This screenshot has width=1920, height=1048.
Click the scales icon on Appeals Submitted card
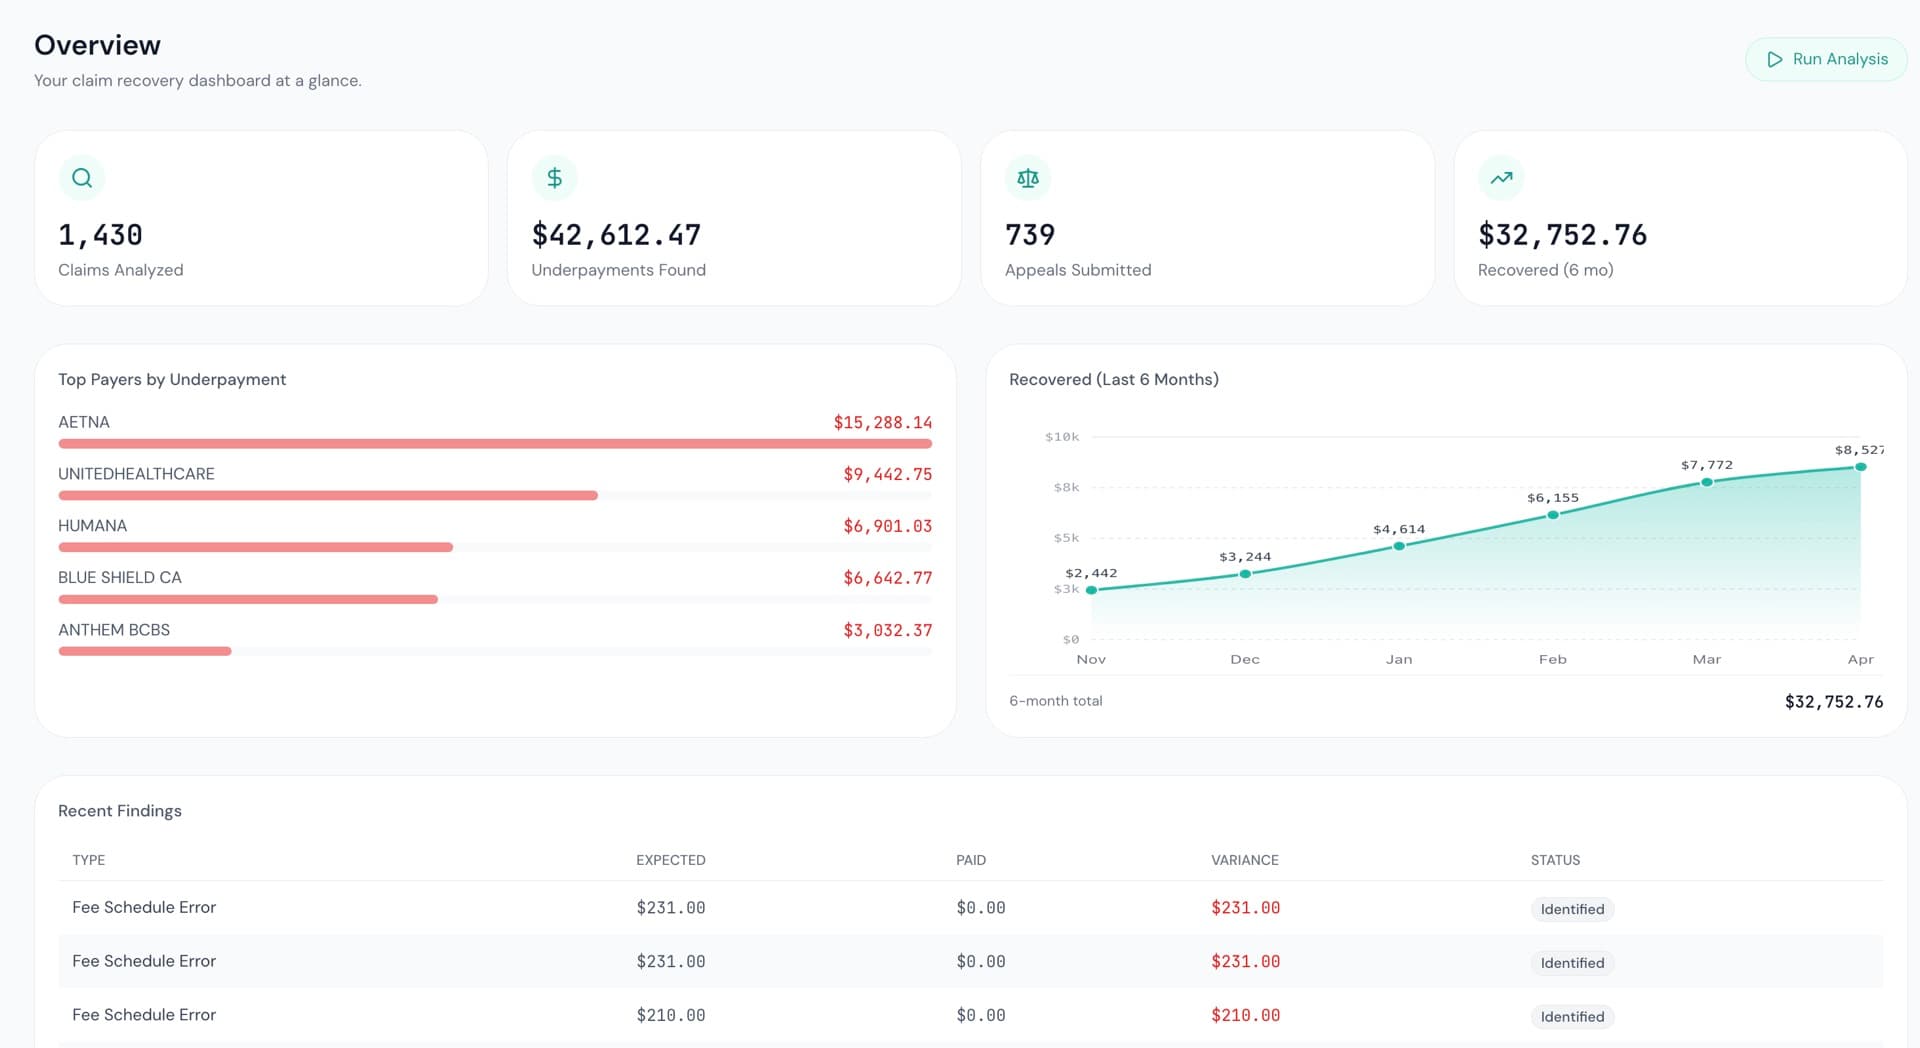click(x=1028, y=178)
